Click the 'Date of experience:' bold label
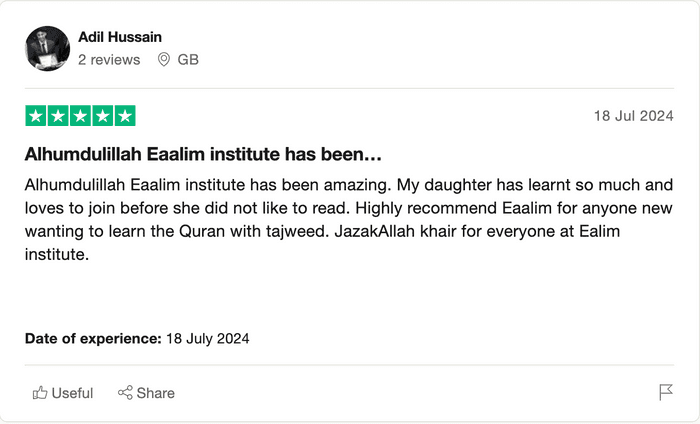700x424 pixels. [93, 339]
